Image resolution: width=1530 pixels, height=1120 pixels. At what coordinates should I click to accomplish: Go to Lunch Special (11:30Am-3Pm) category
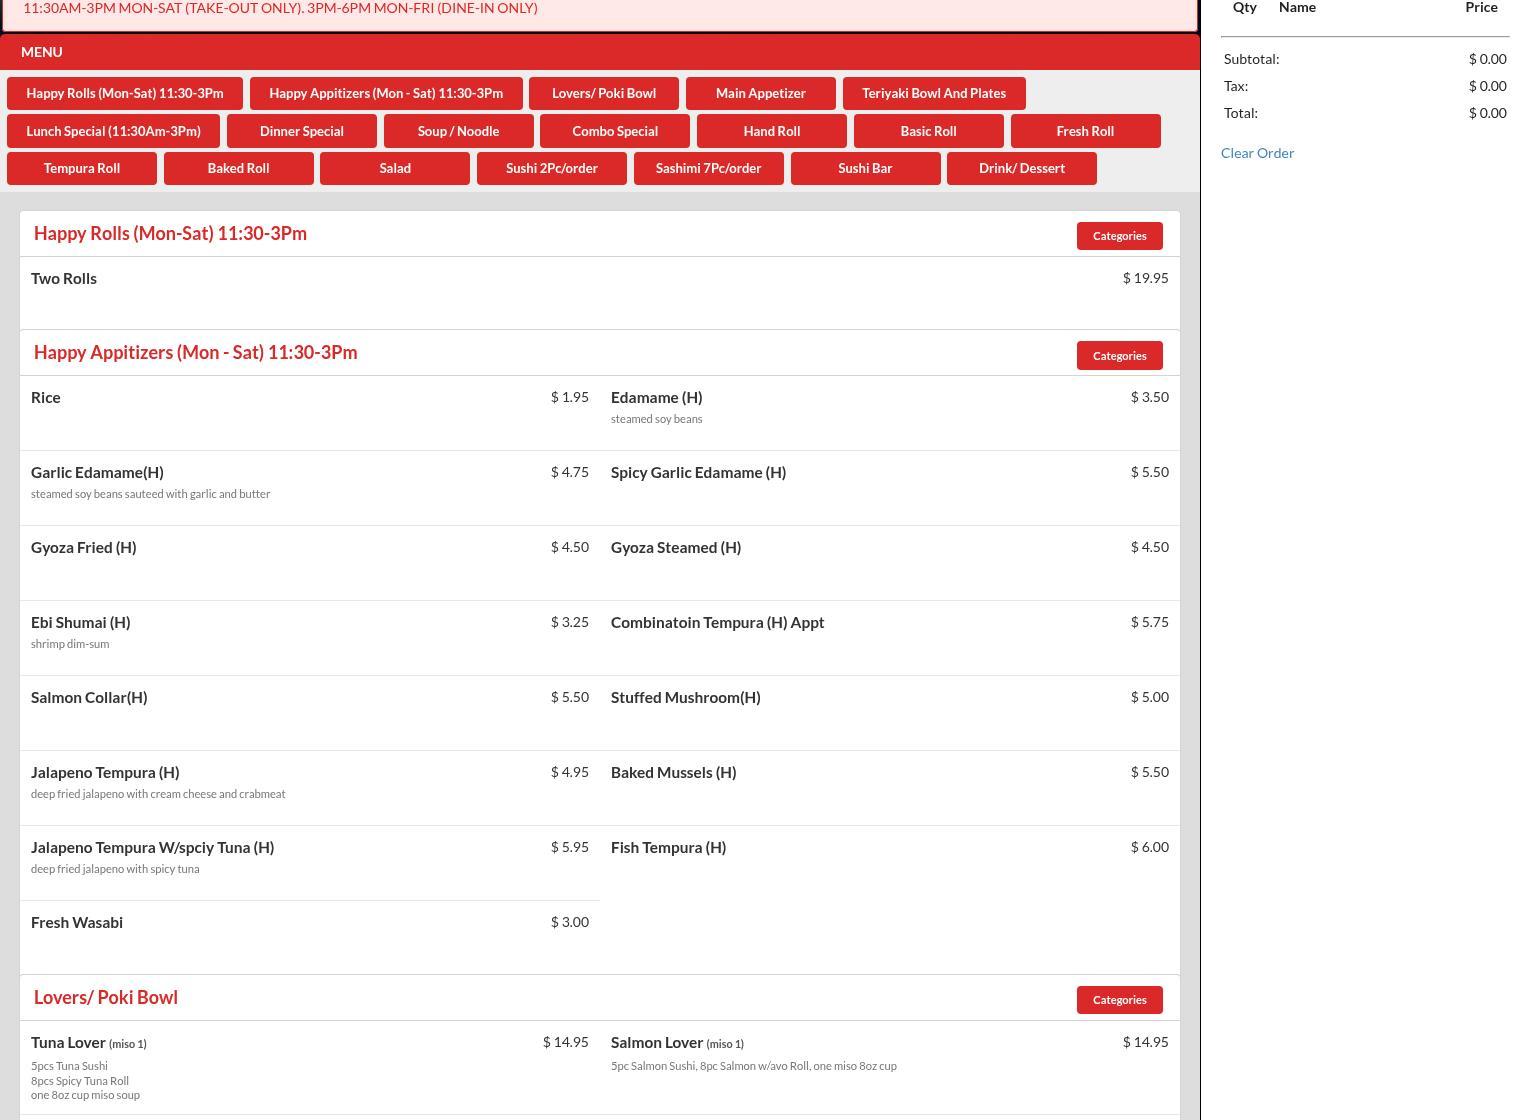[x=113, y=131]
